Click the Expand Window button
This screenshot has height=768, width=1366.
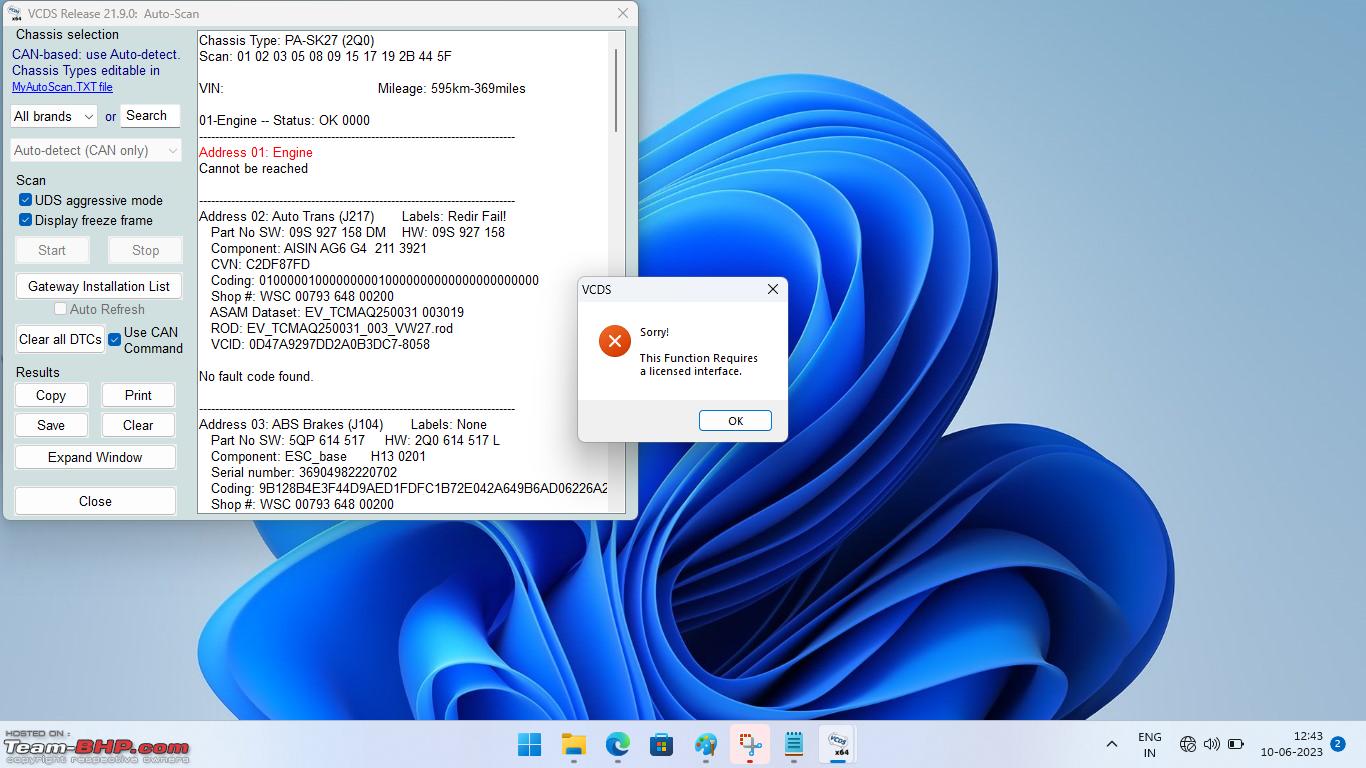[95, 457]
